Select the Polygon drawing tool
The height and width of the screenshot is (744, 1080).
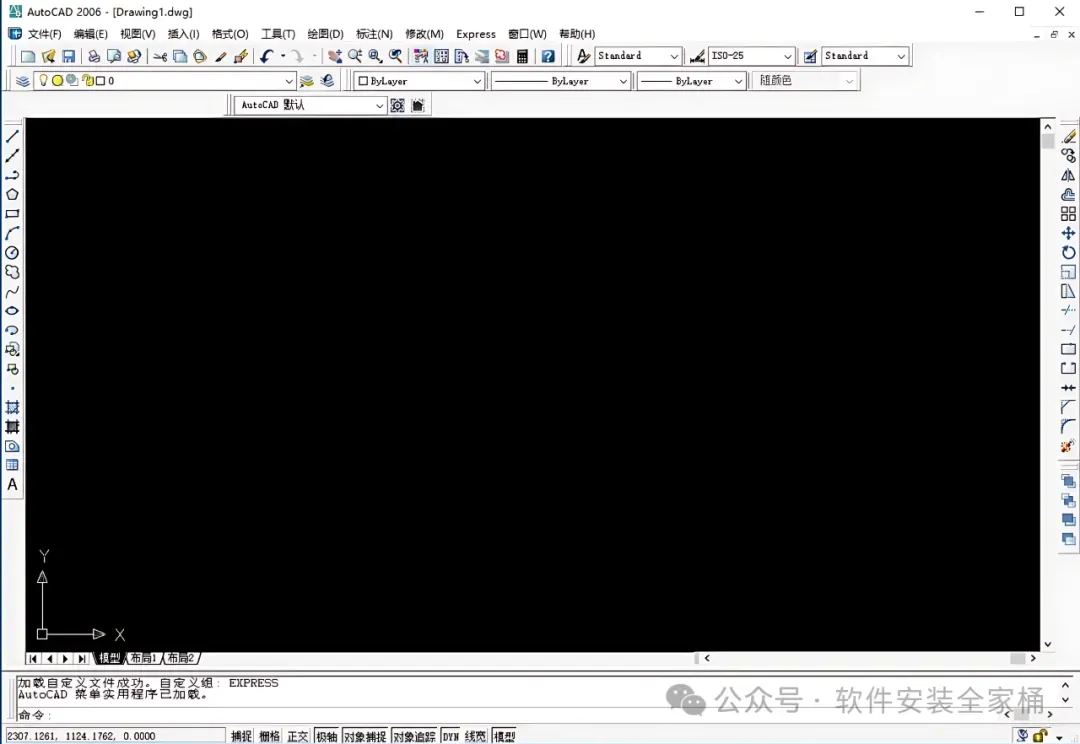(x=12, y=195)
